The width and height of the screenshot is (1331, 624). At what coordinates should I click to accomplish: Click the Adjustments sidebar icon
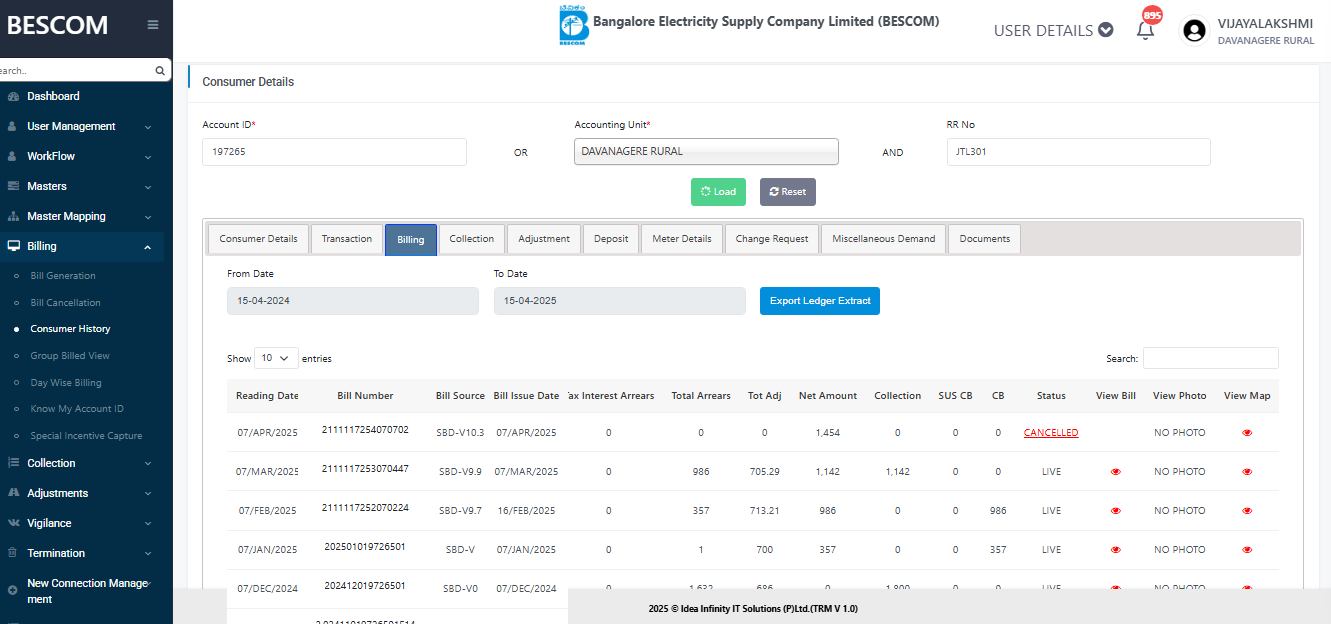click(13, 493)
